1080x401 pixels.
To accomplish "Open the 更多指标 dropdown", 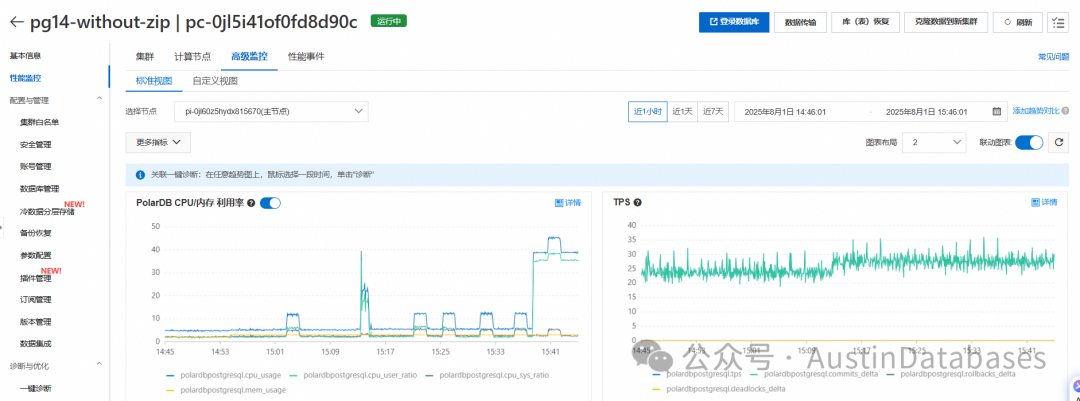I will (158, 143).
